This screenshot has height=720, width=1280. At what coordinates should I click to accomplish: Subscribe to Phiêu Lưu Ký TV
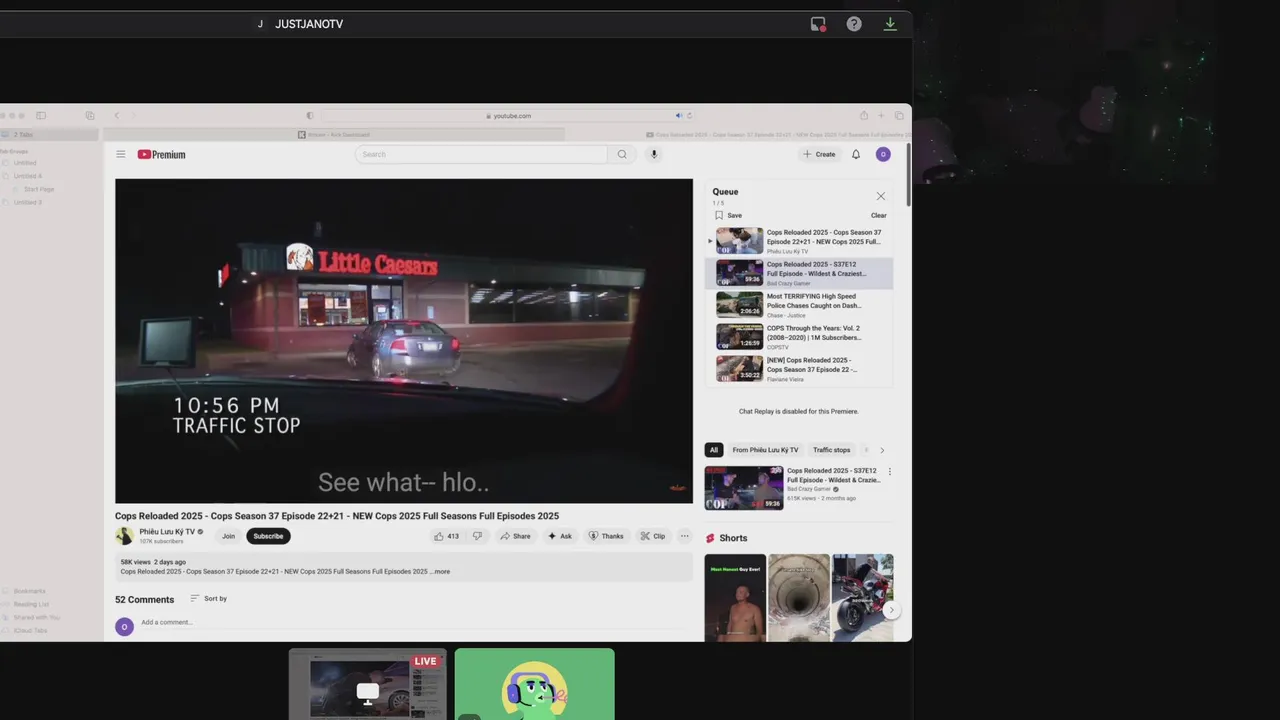(x=268, y=536)
